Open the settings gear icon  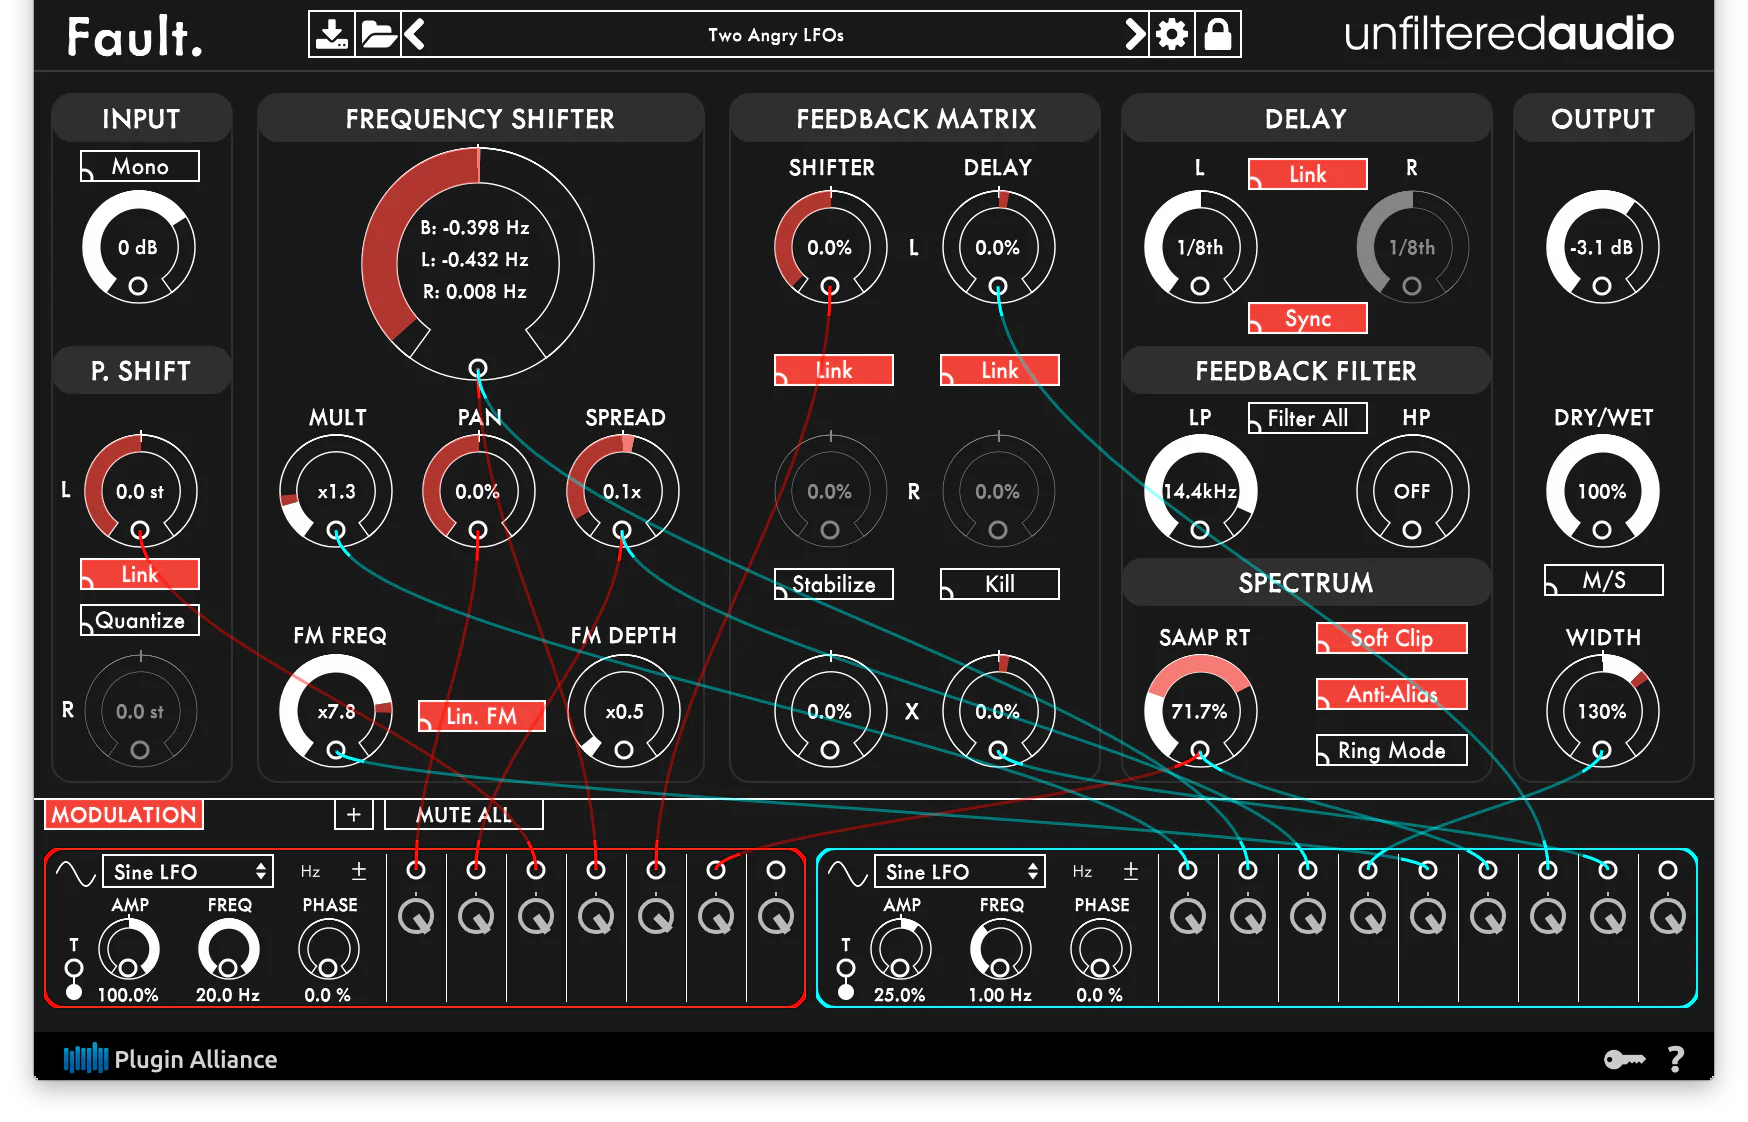pos(1171,33)
